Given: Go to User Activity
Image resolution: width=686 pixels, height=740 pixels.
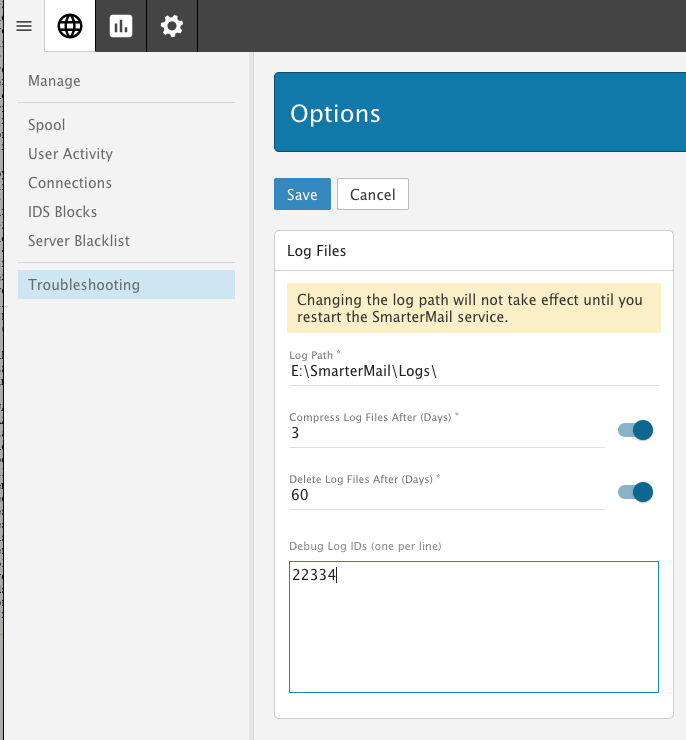Looking at the screenshot, I should [x=70, y=154].
